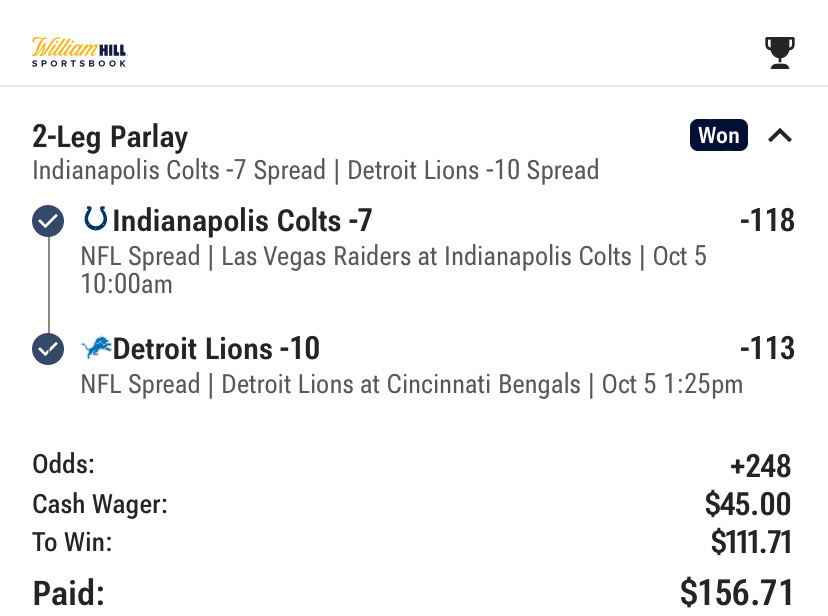Click the $156.71 Paid total
This screenshot has height=616, width=828.
(736, 593)
